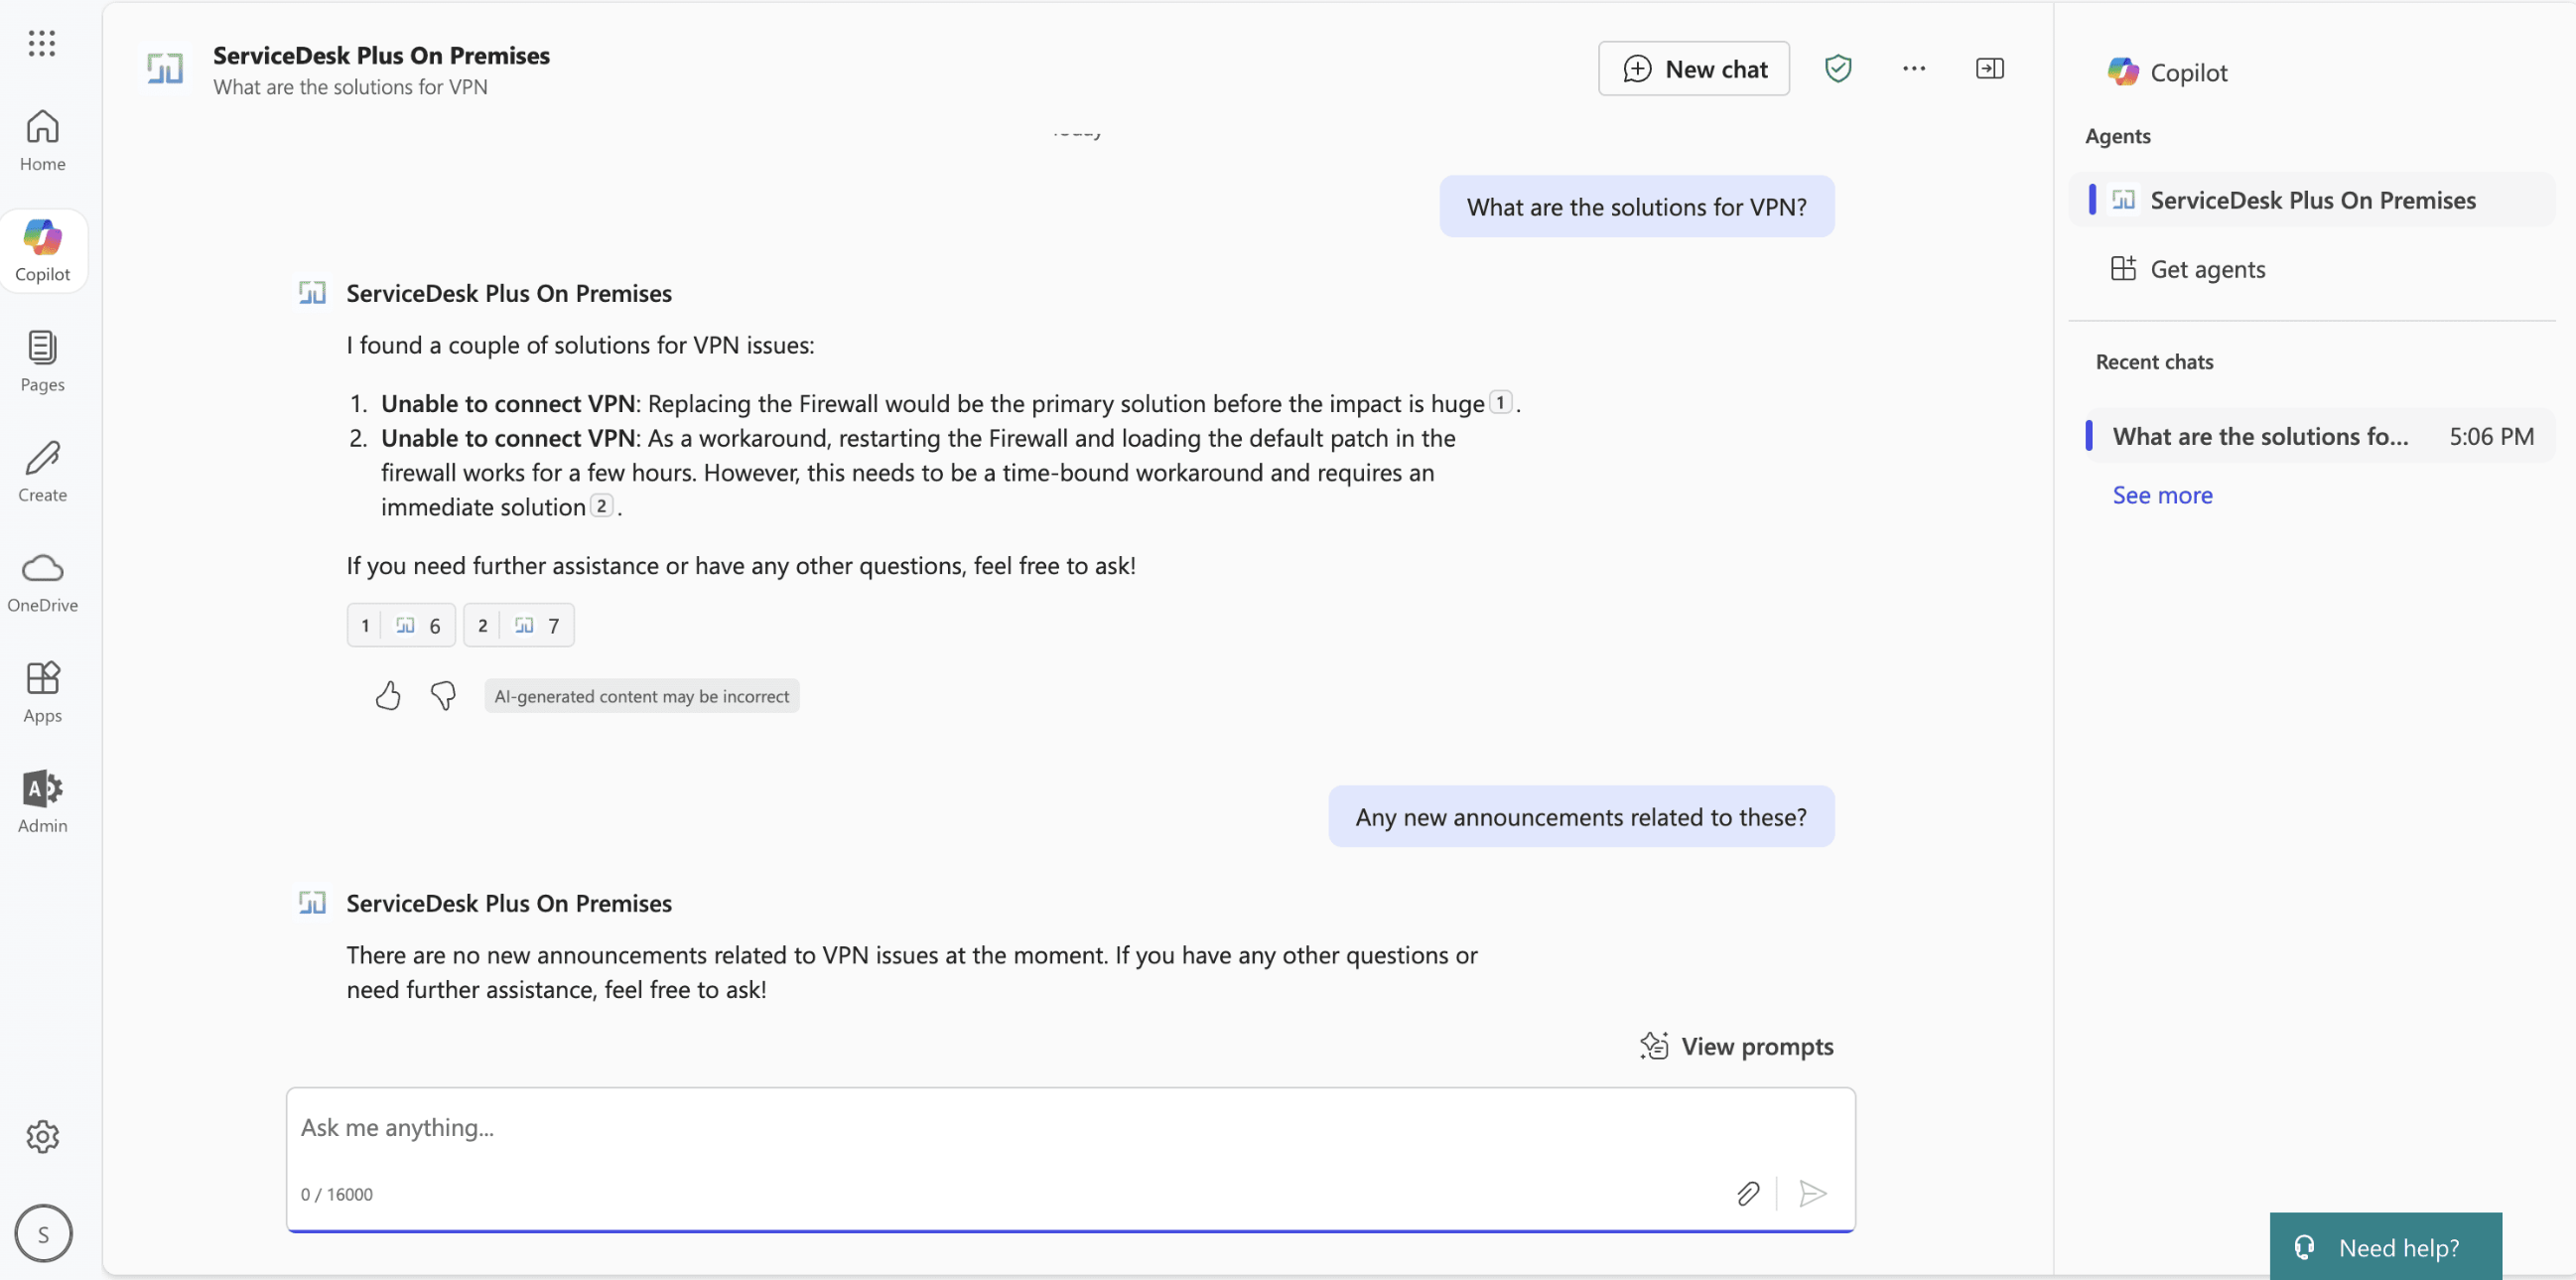Start a New chat
Image resolution: width=2576 pixels, height=1280 pixels.
coord(1694,68)
